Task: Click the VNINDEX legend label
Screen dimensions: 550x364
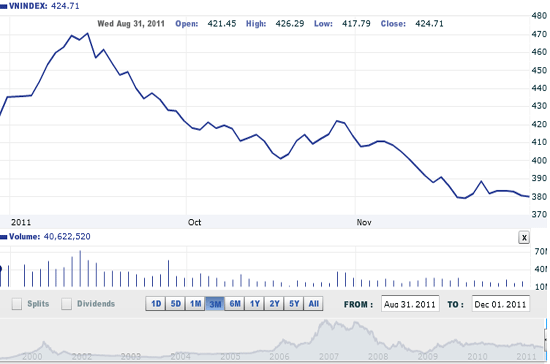Action: click(28, 6)
